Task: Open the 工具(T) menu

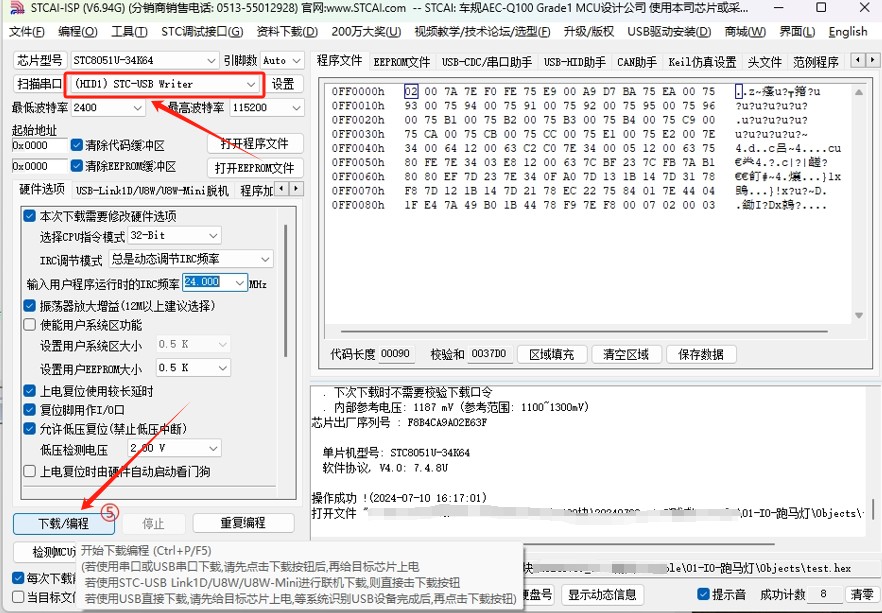Action: coord(129,32)
